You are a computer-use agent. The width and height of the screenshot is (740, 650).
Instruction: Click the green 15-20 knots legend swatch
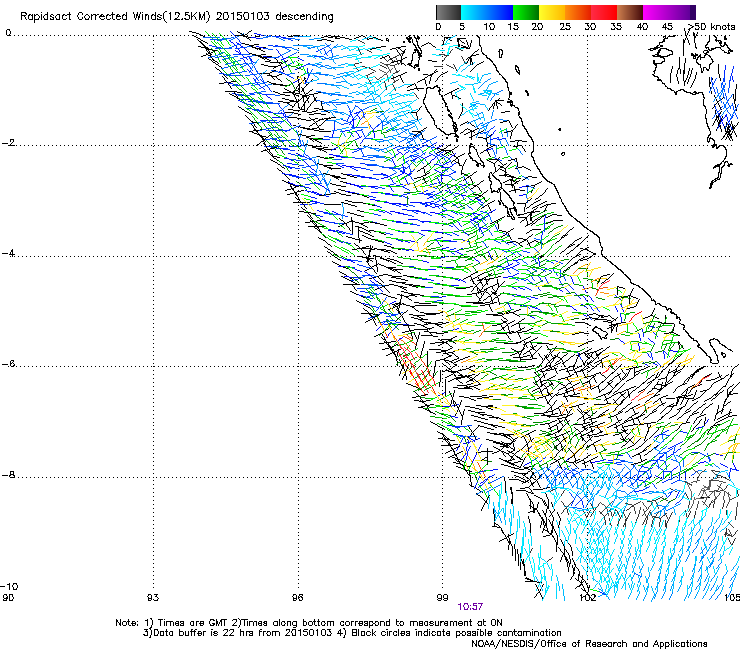[x=526, y=12]
